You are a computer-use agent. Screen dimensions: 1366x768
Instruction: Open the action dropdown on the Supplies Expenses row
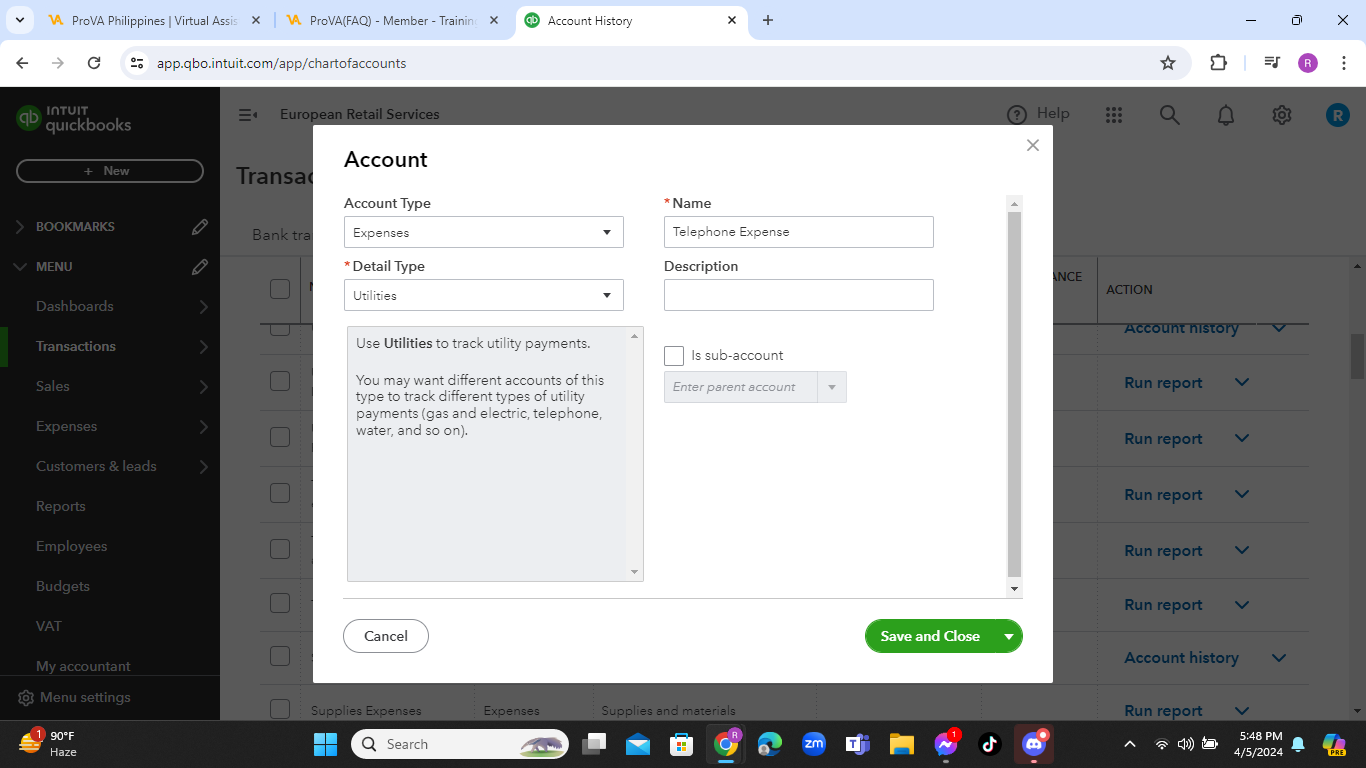click(x=1242, y=711)
